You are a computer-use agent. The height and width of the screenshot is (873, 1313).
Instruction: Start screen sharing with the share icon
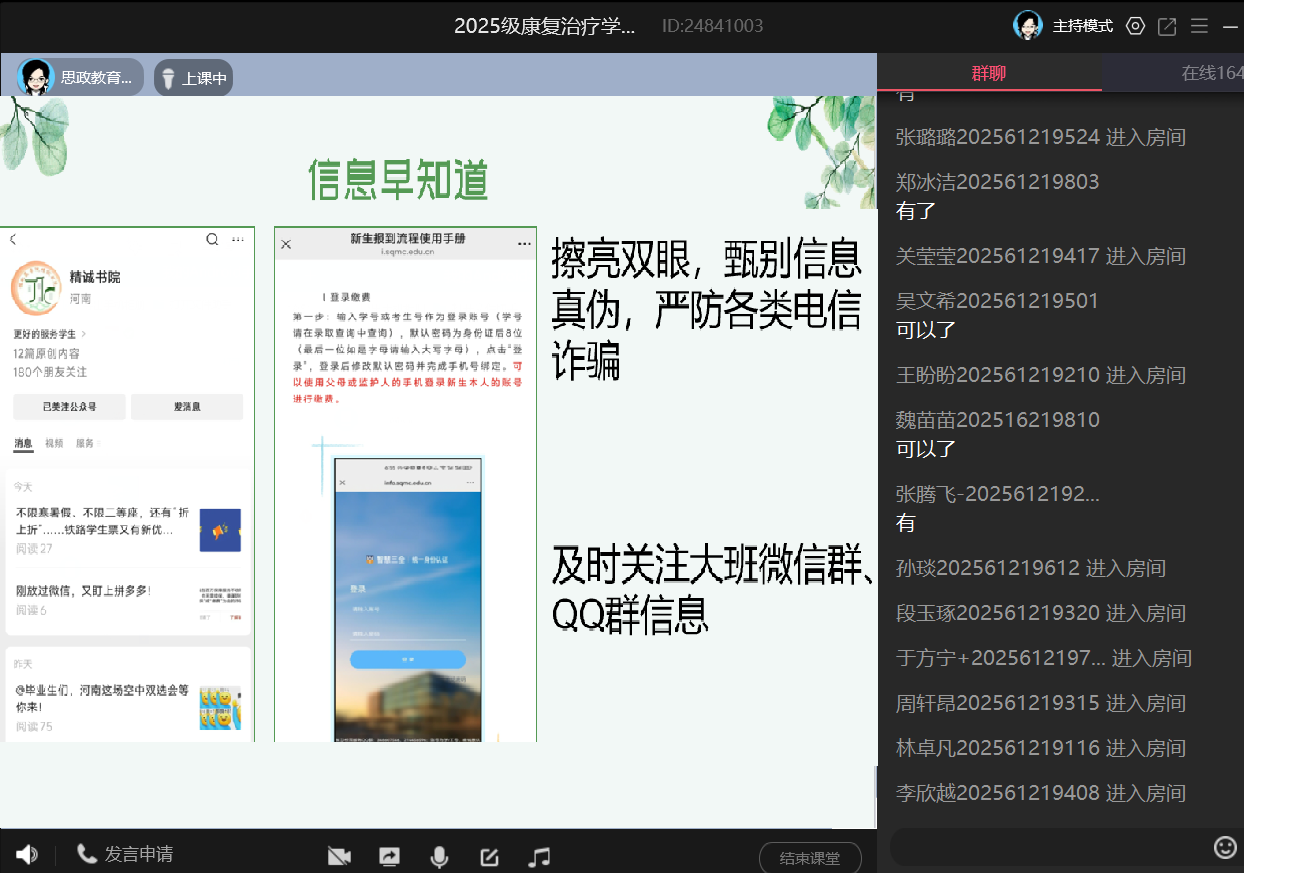tap(389, 857)
